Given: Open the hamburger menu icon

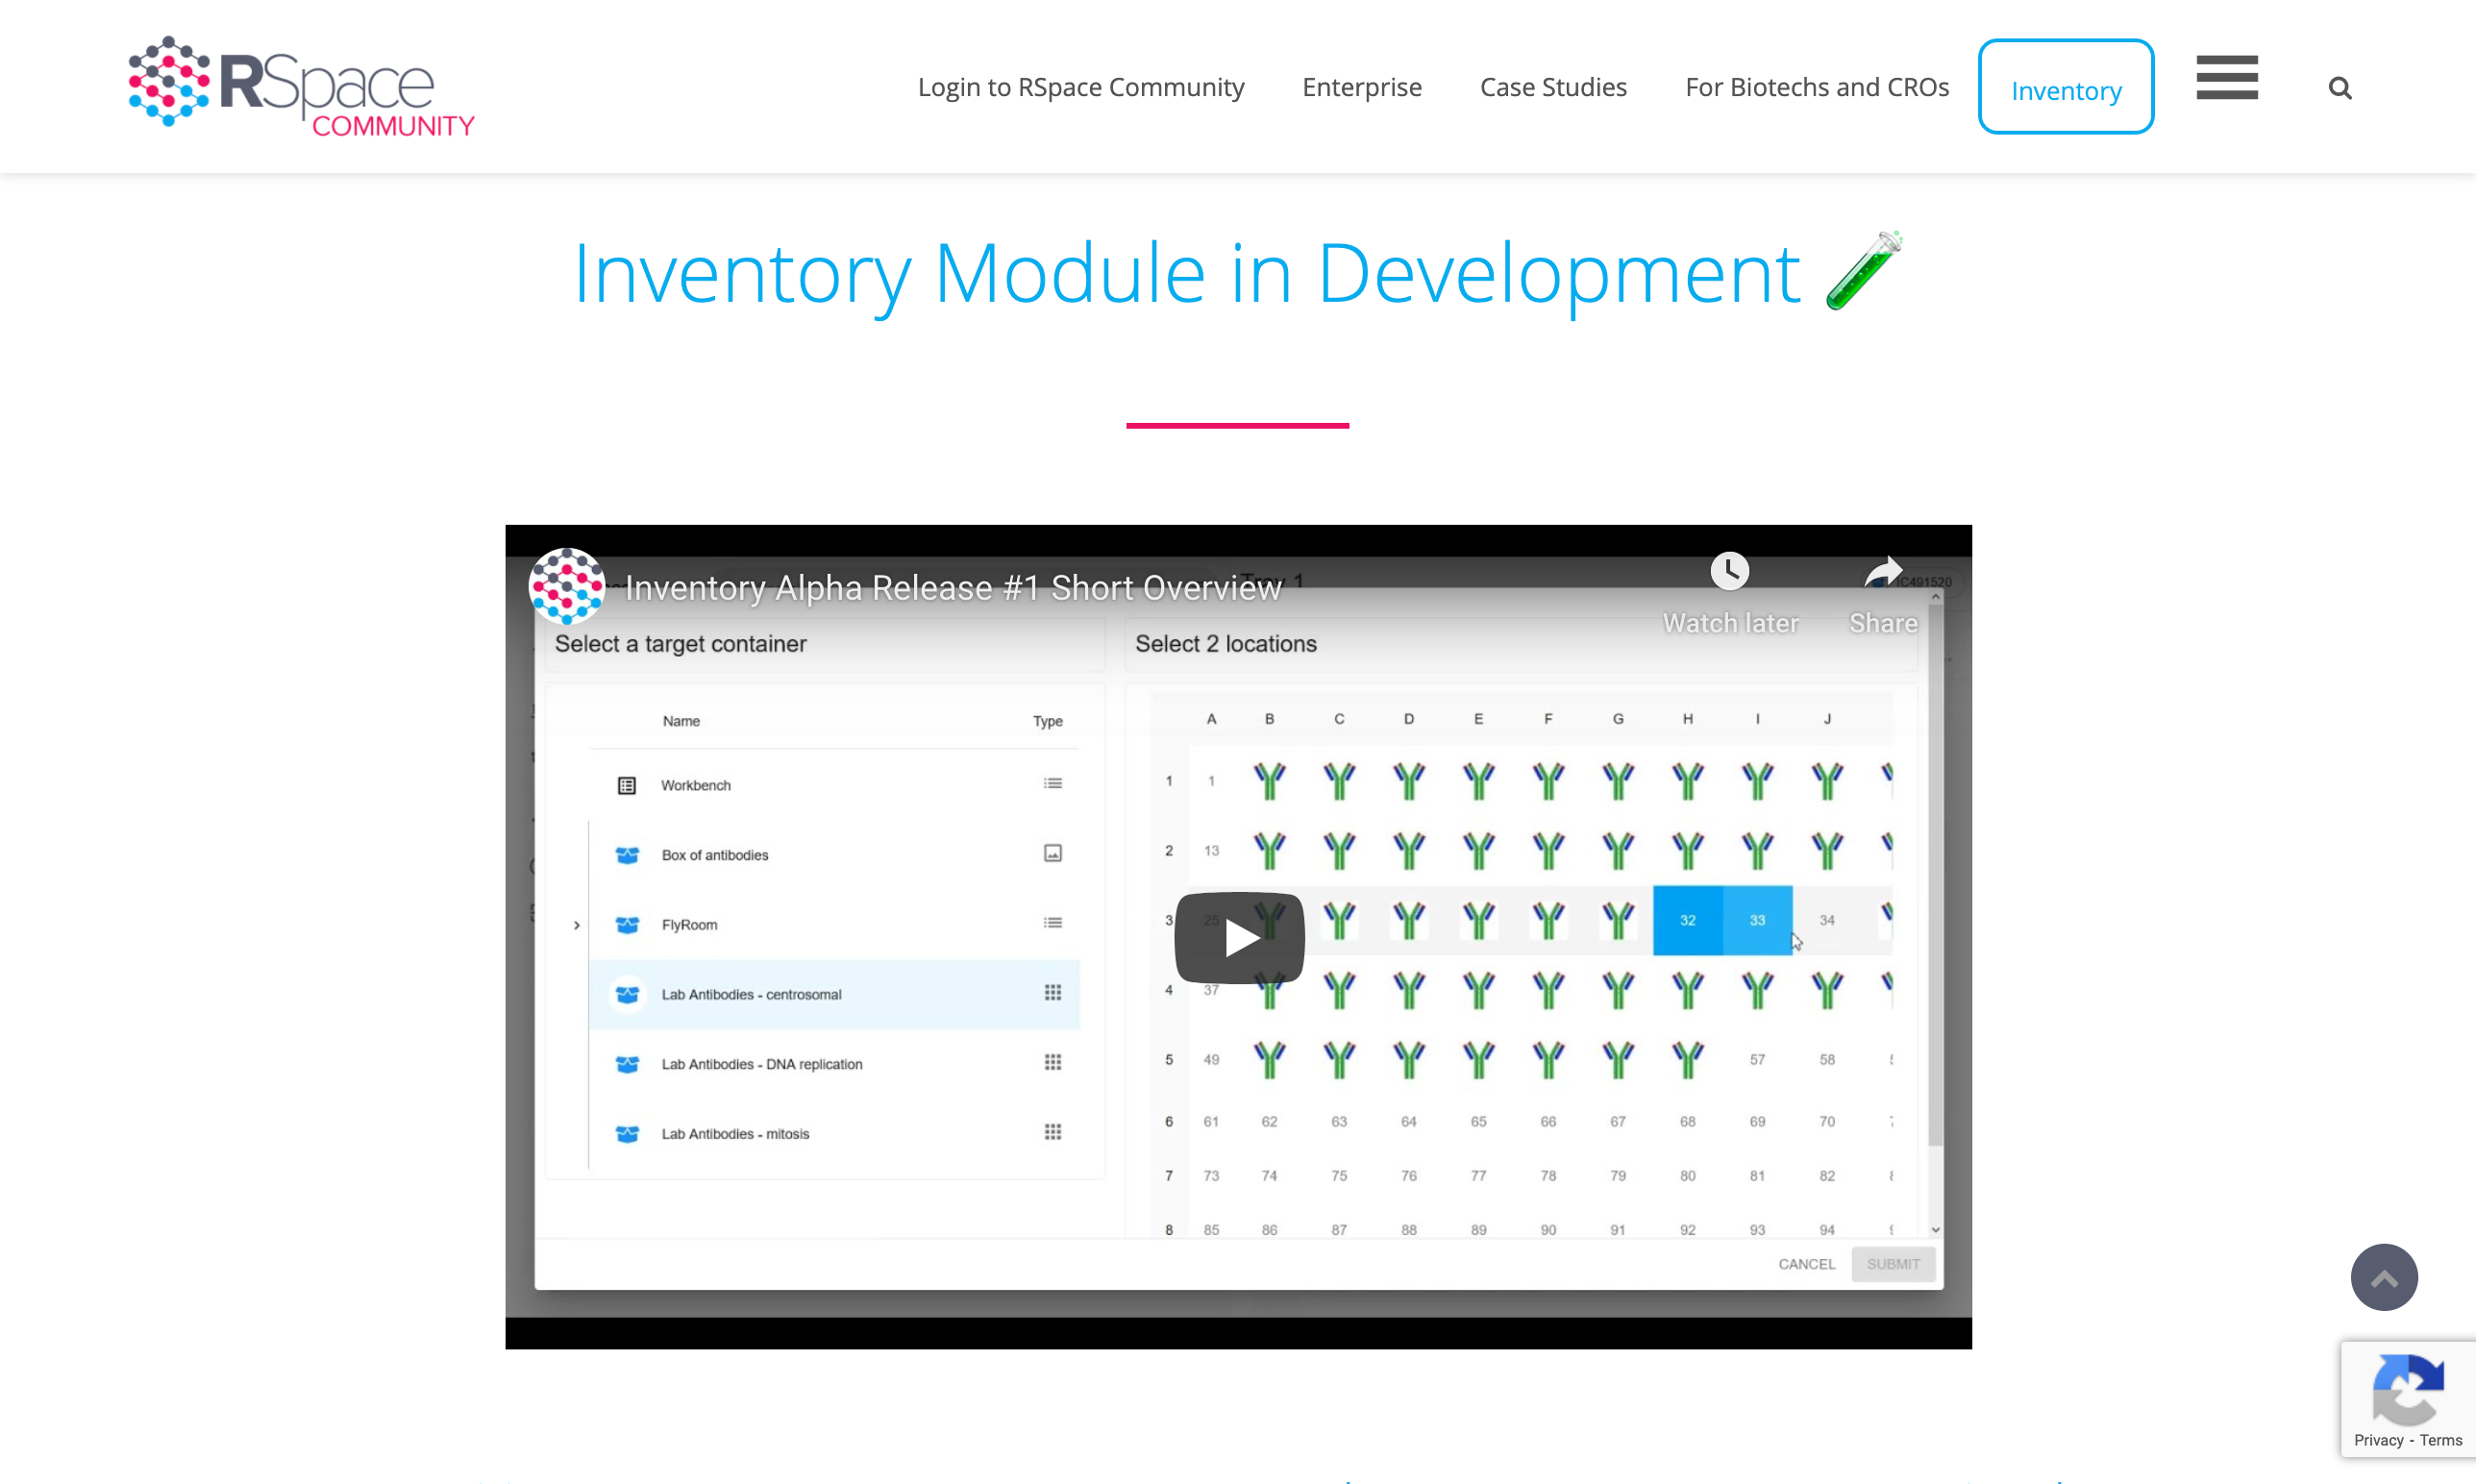Looking at the screenshot, I should coord(2226,78).
